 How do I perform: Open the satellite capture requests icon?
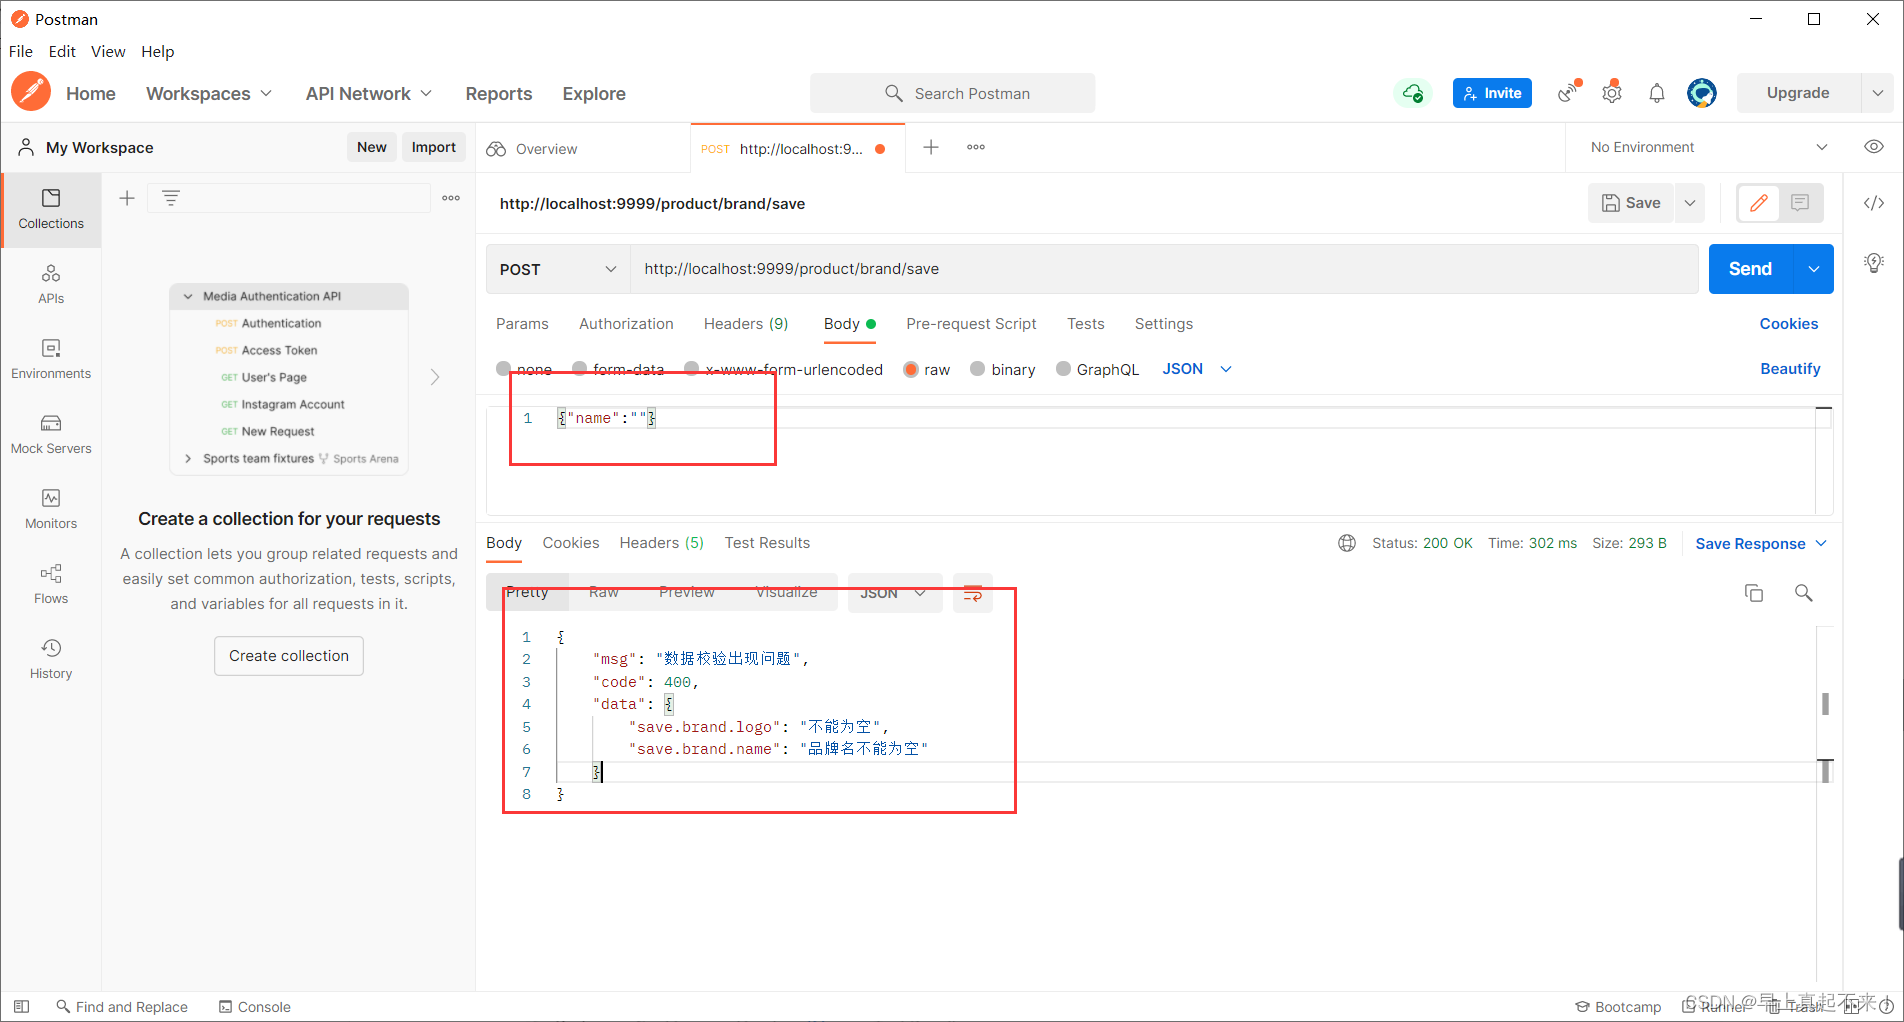(1569, 92)
